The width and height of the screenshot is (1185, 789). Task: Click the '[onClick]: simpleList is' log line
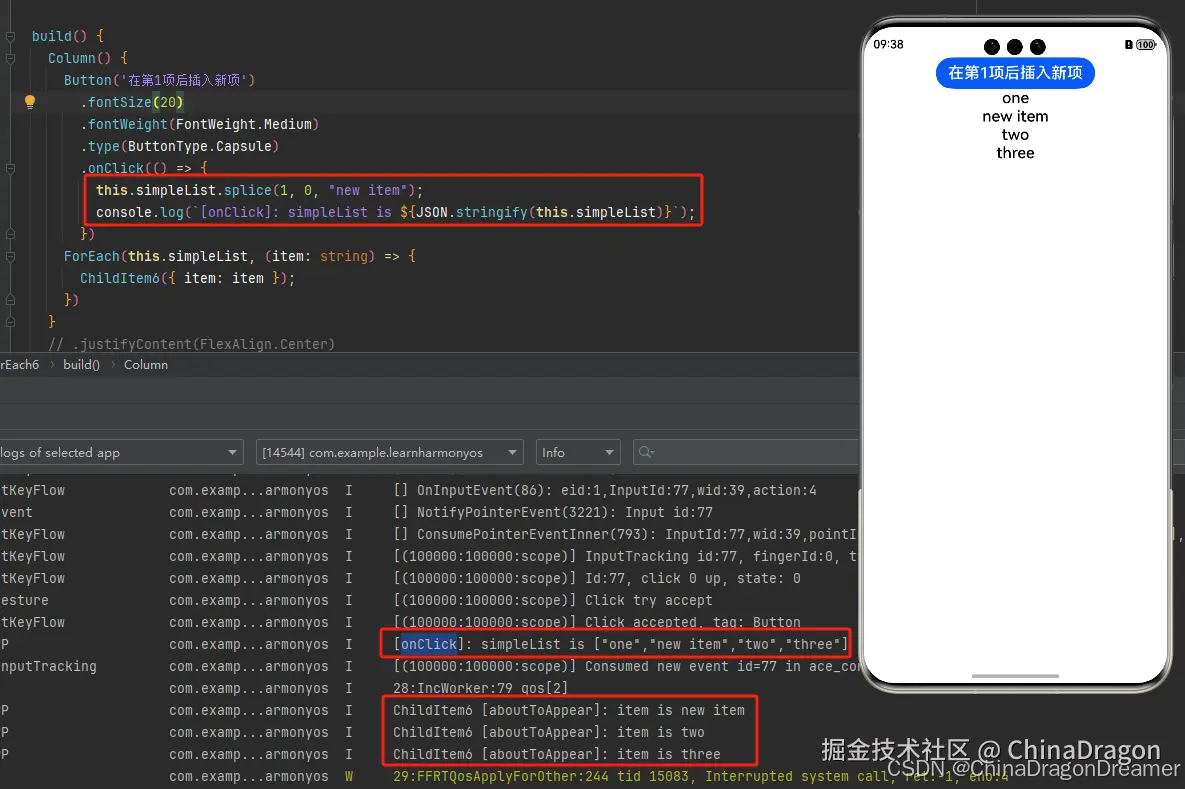(x=620, y=644)
